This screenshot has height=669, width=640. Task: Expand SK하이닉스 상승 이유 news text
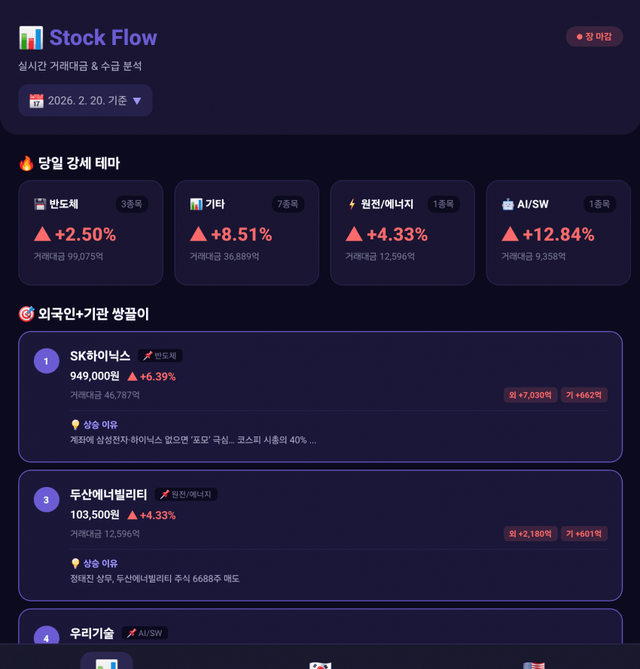[x=193, y=440]
